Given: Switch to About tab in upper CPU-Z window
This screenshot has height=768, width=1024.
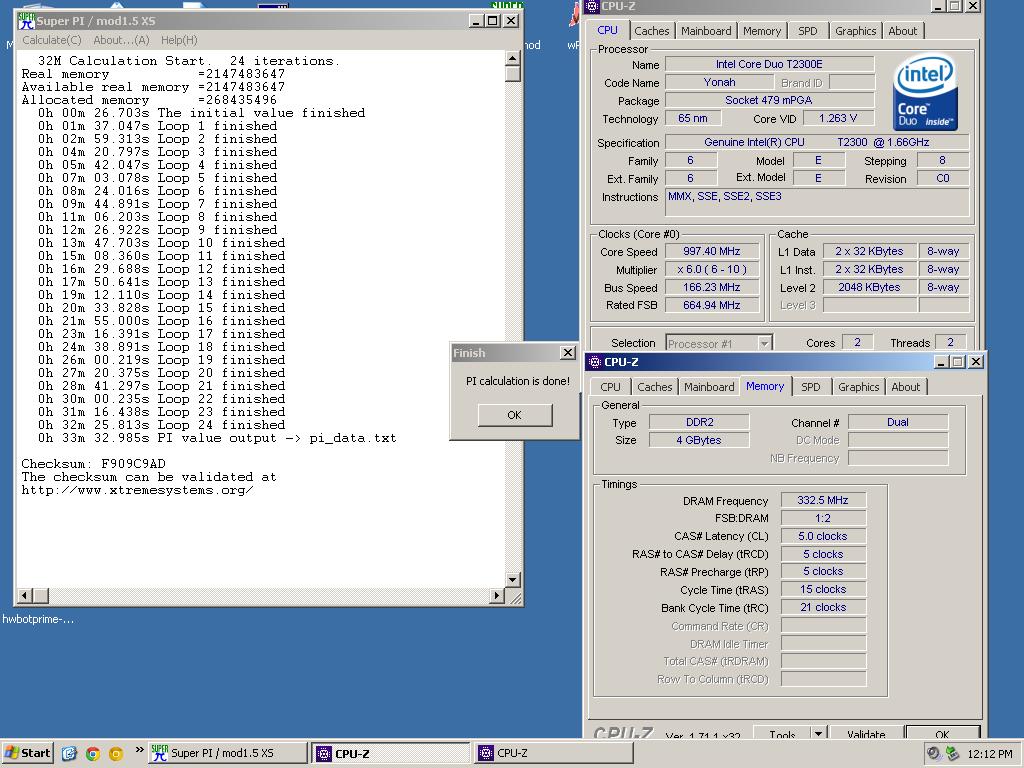Looking at the screenshot, I should (903, 31).
